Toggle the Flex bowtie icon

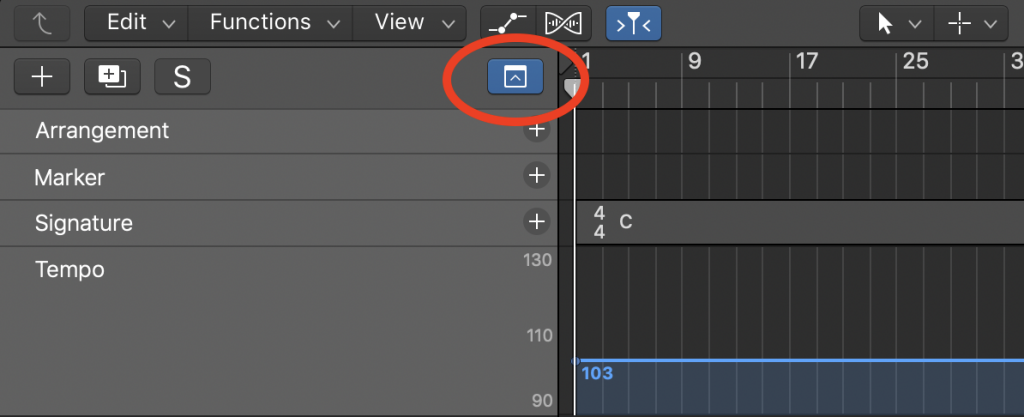564,24
